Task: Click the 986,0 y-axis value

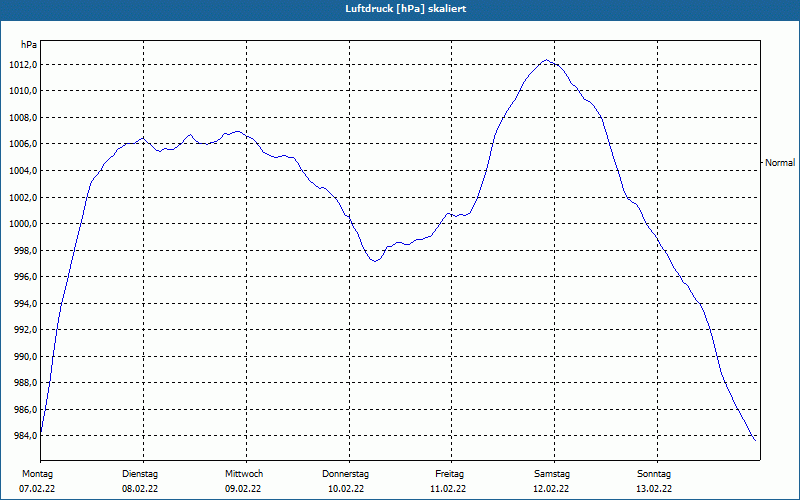Action: click(x=25, y=409)
